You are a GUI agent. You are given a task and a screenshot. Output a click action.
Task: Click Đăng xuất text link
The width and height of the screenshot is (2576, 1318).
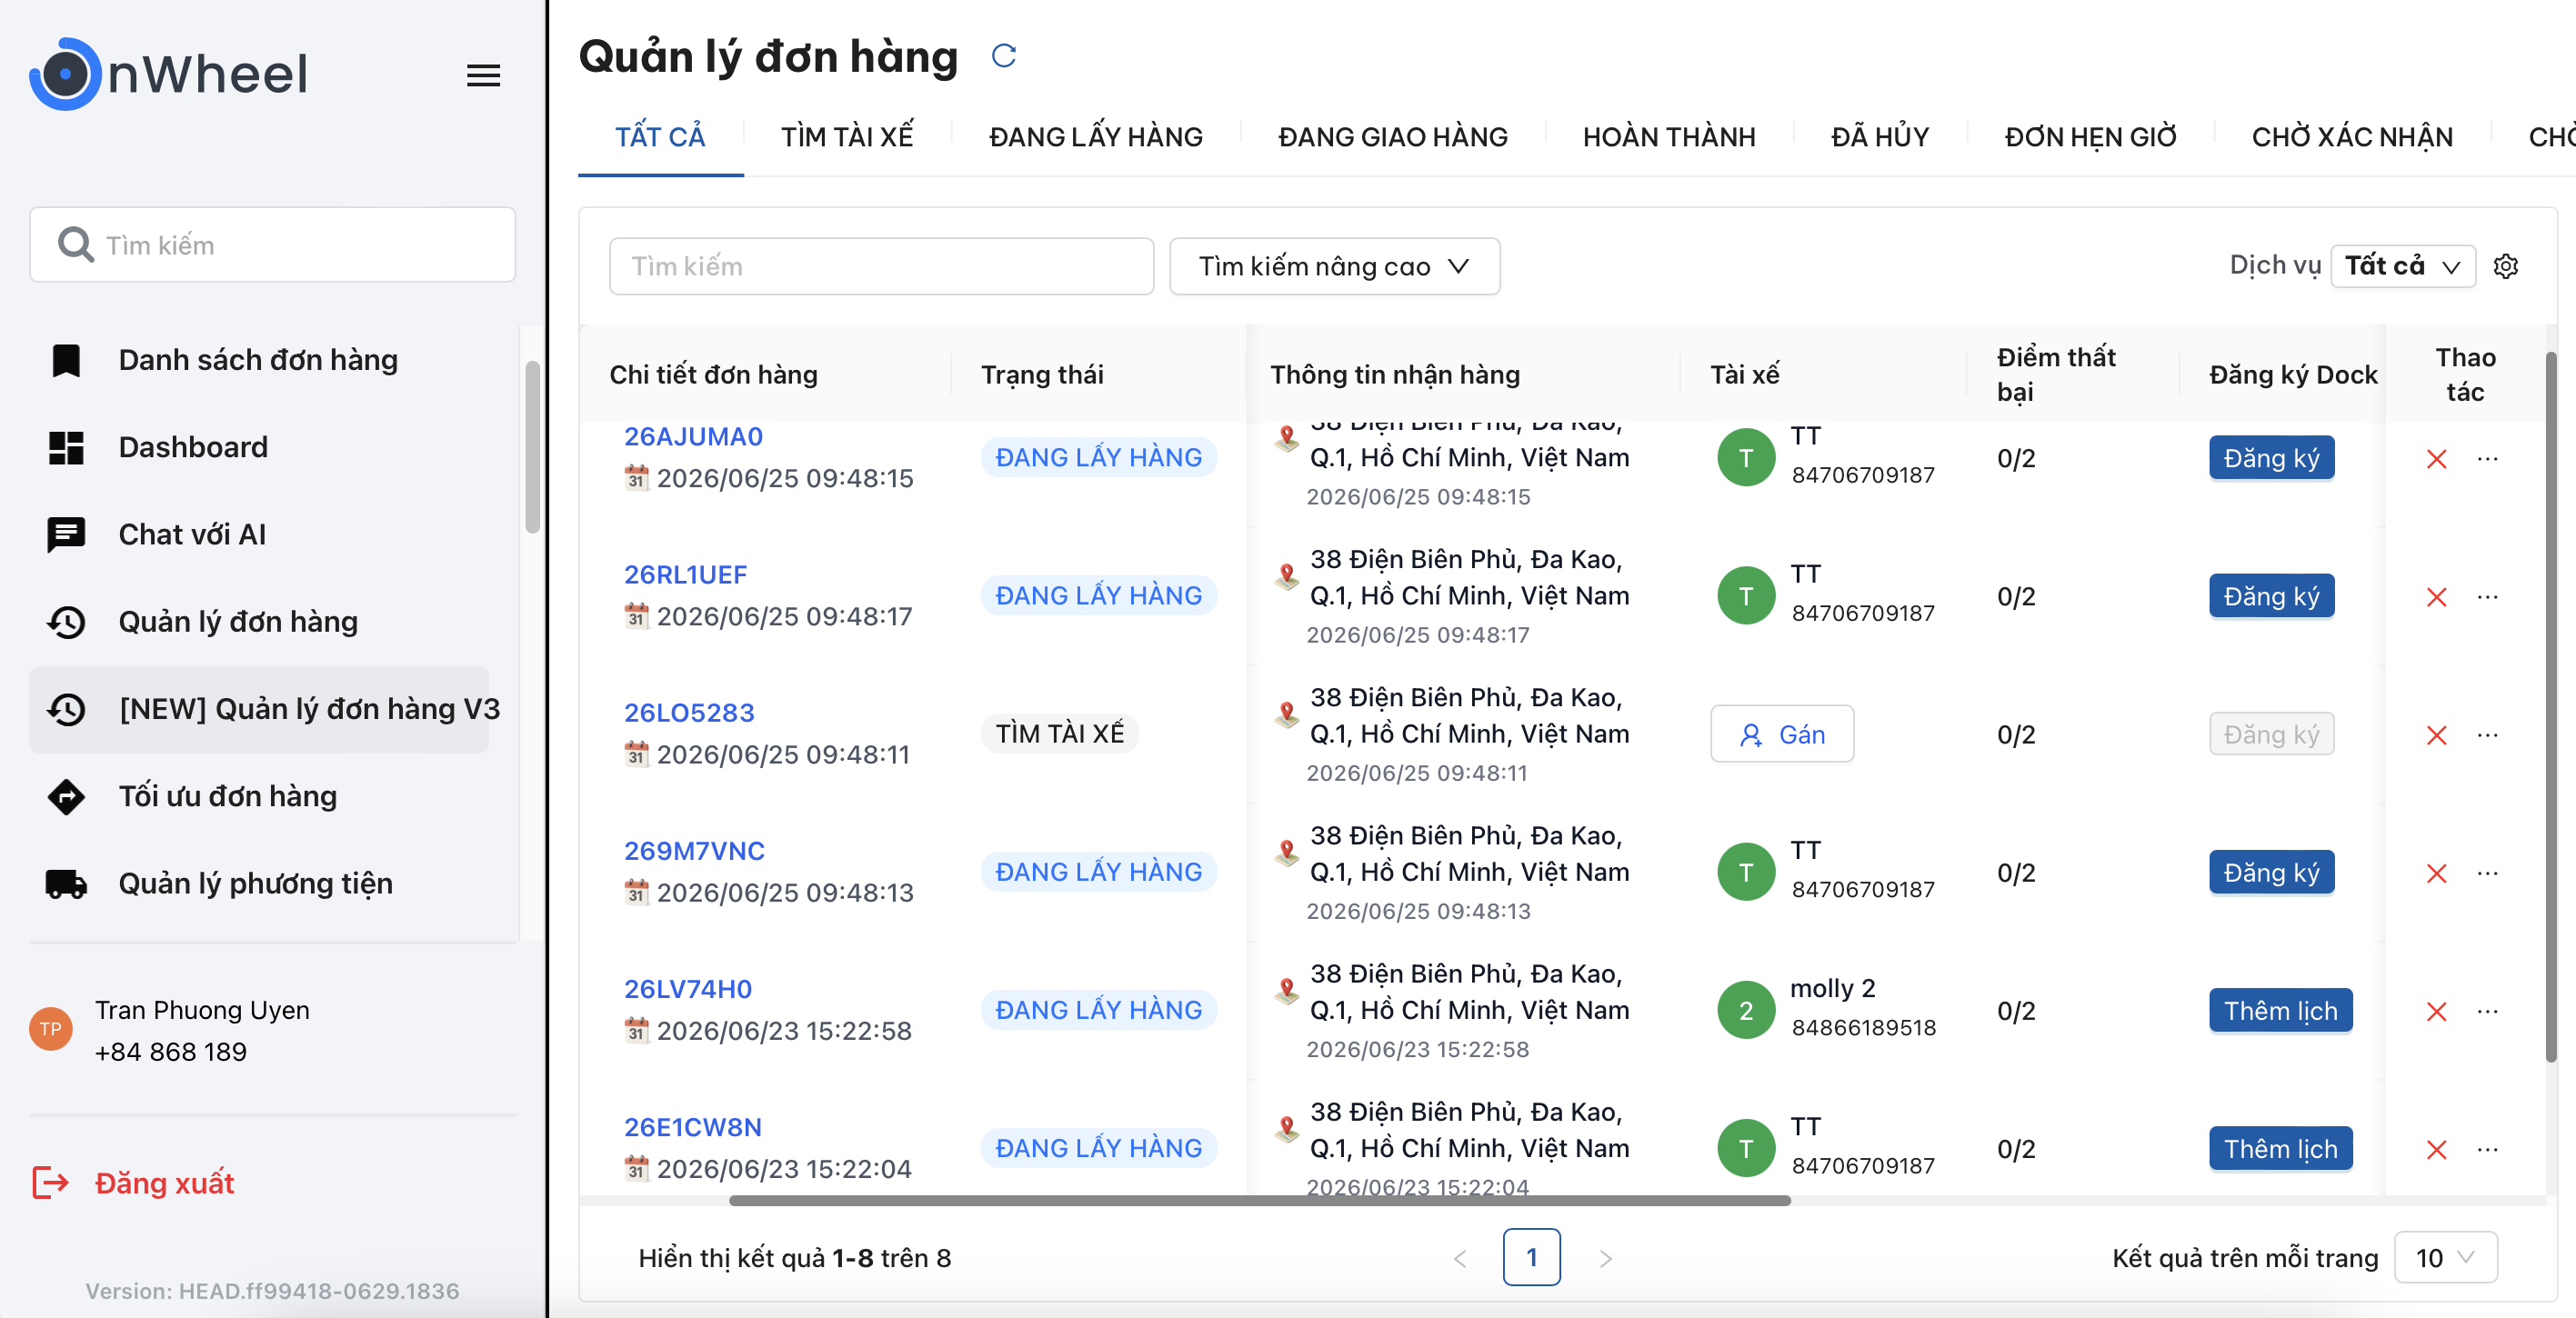164,1183
